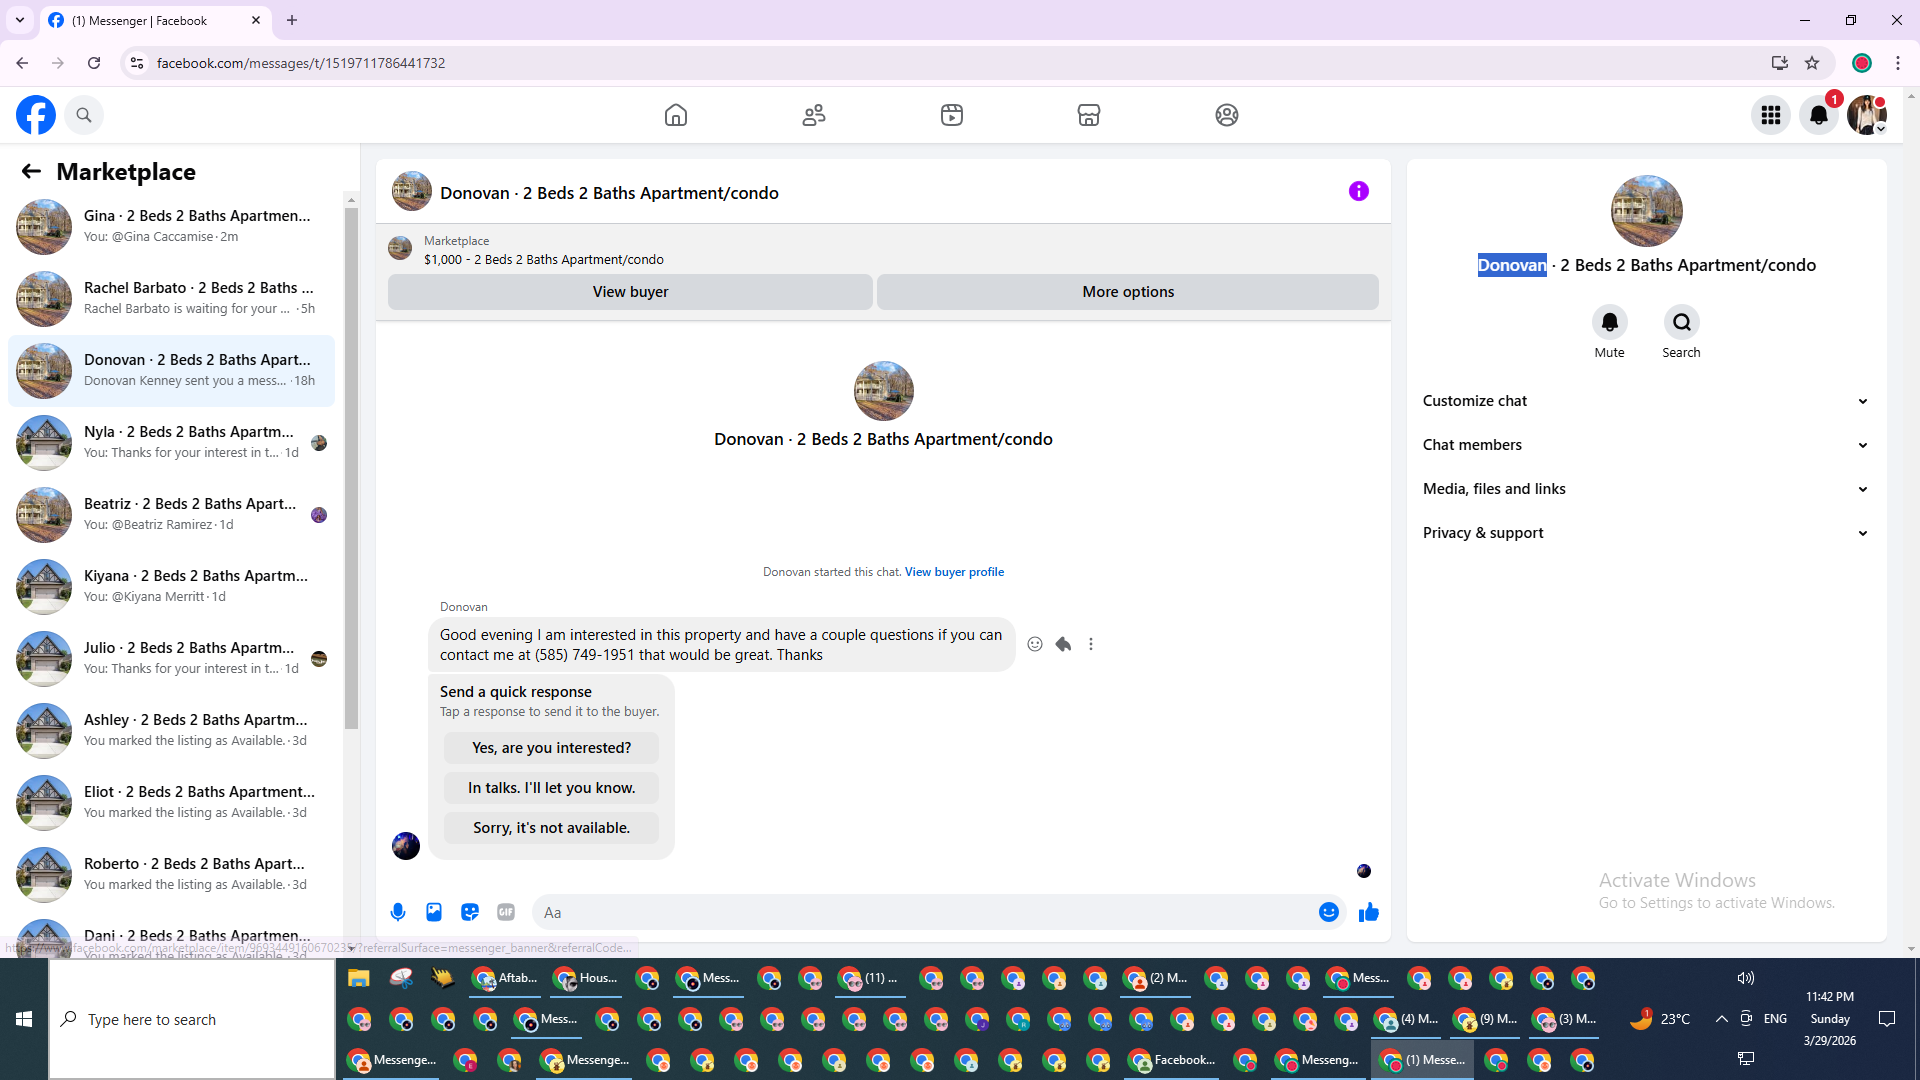Expand Media, files and links section

[x=1647, y=489]
